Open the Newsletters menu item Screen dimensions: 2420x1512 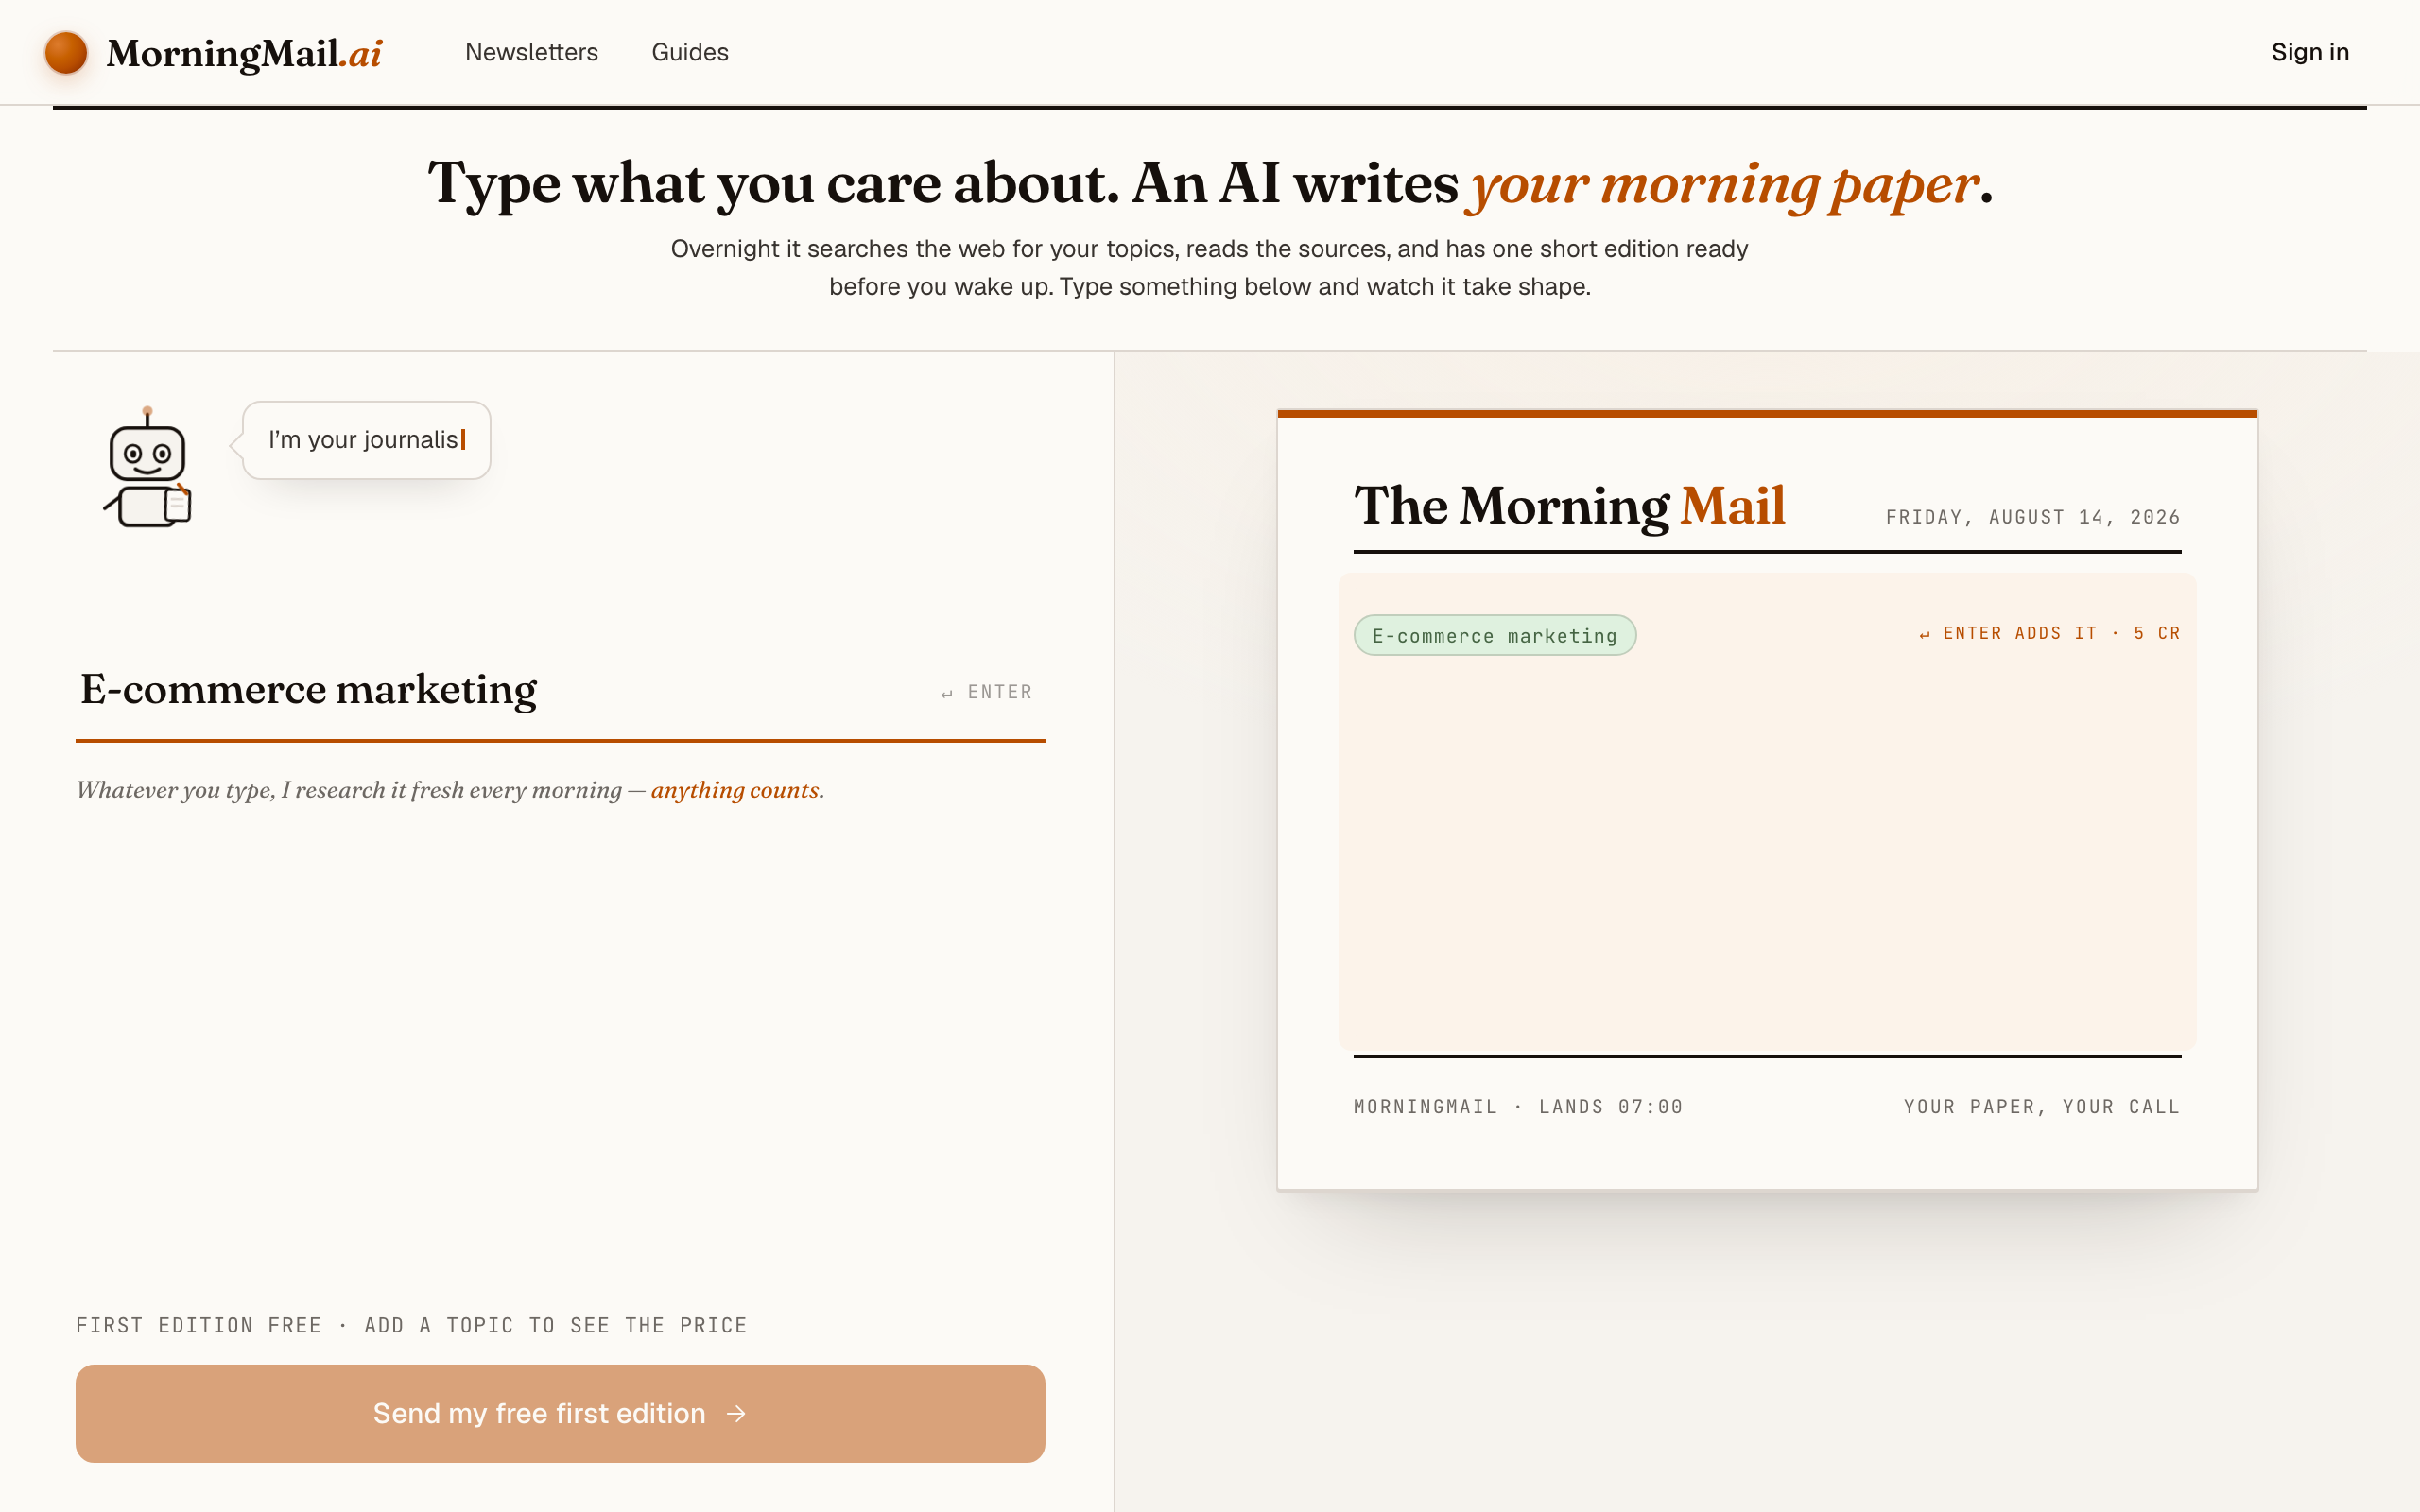tap(531, 52)
